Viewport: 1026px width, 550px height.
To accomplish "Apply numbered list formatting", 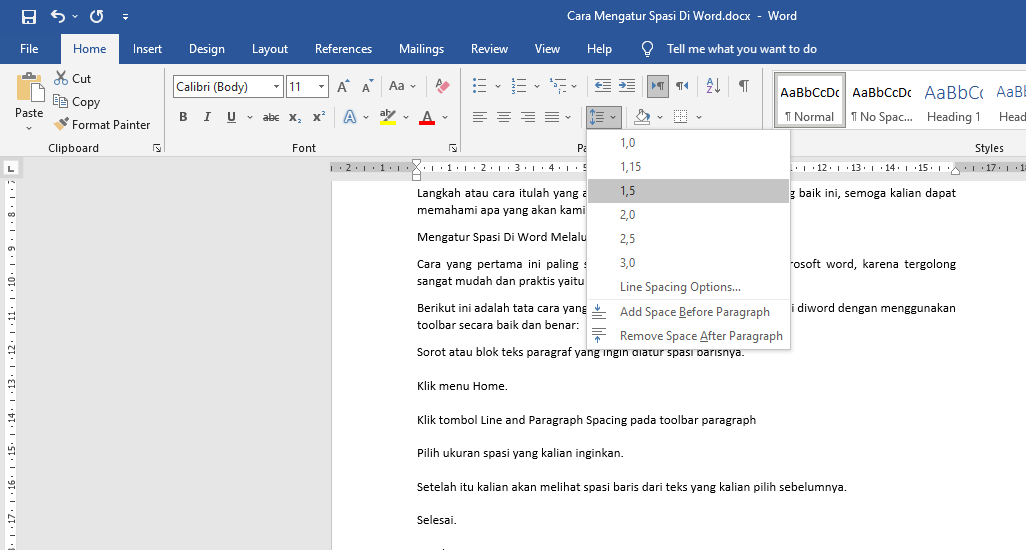I will [519, 86].
